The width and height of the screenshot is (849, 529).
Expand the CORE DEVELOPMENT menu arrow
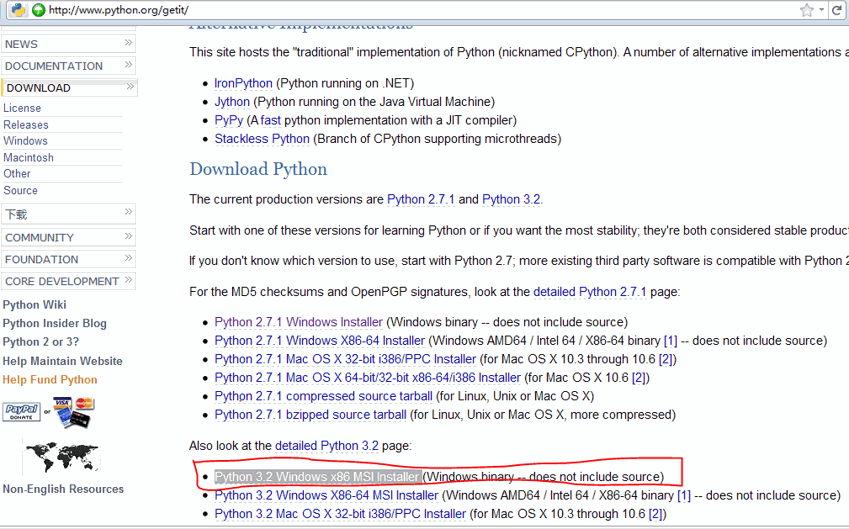[x=128, y=280]
